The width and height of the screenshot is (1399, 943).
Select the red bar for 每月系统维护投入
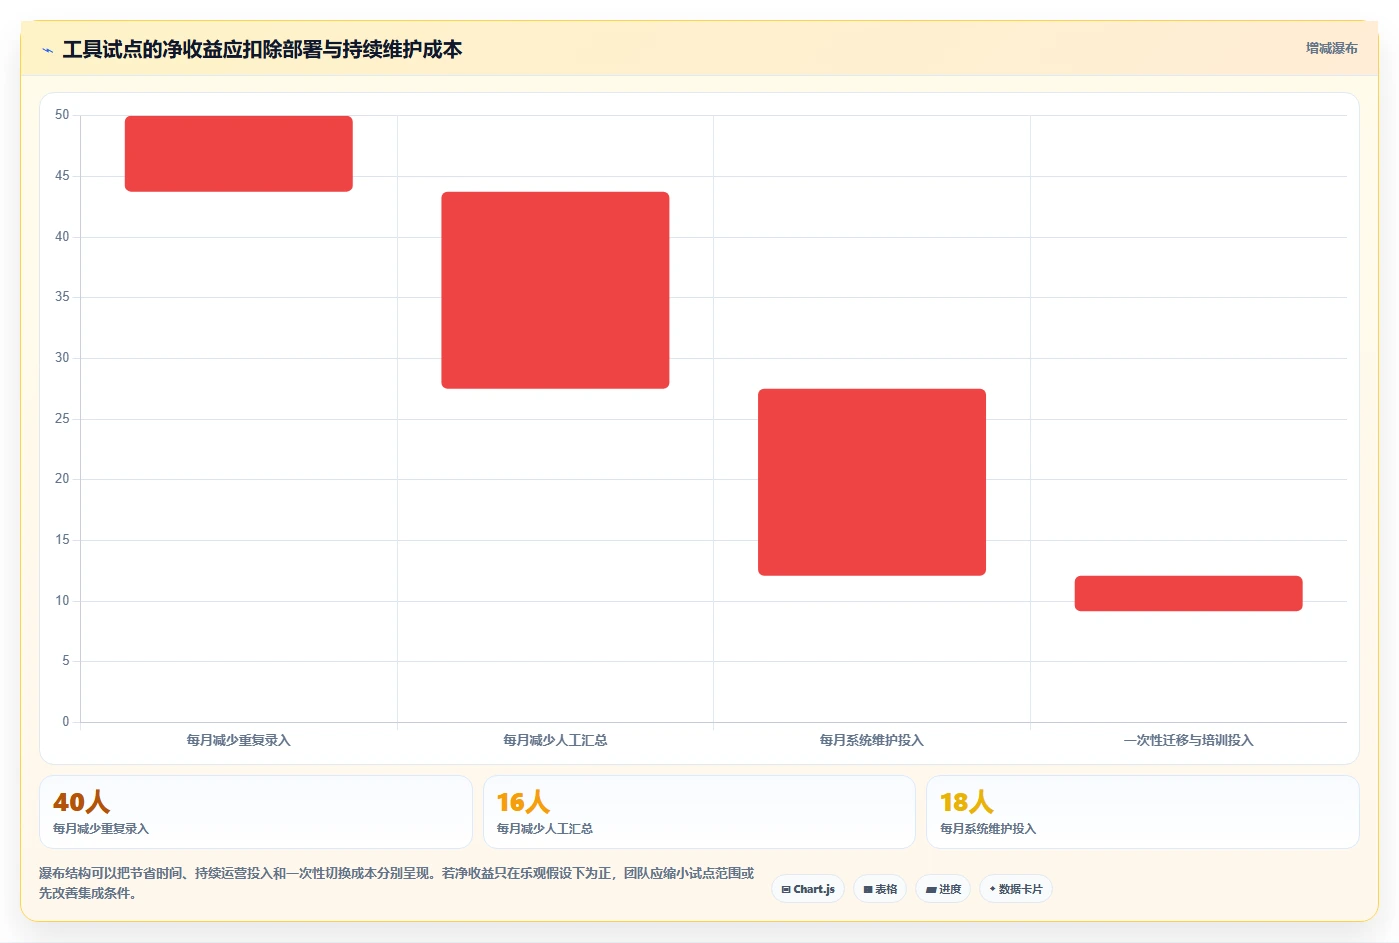click(x=872, y=482)
